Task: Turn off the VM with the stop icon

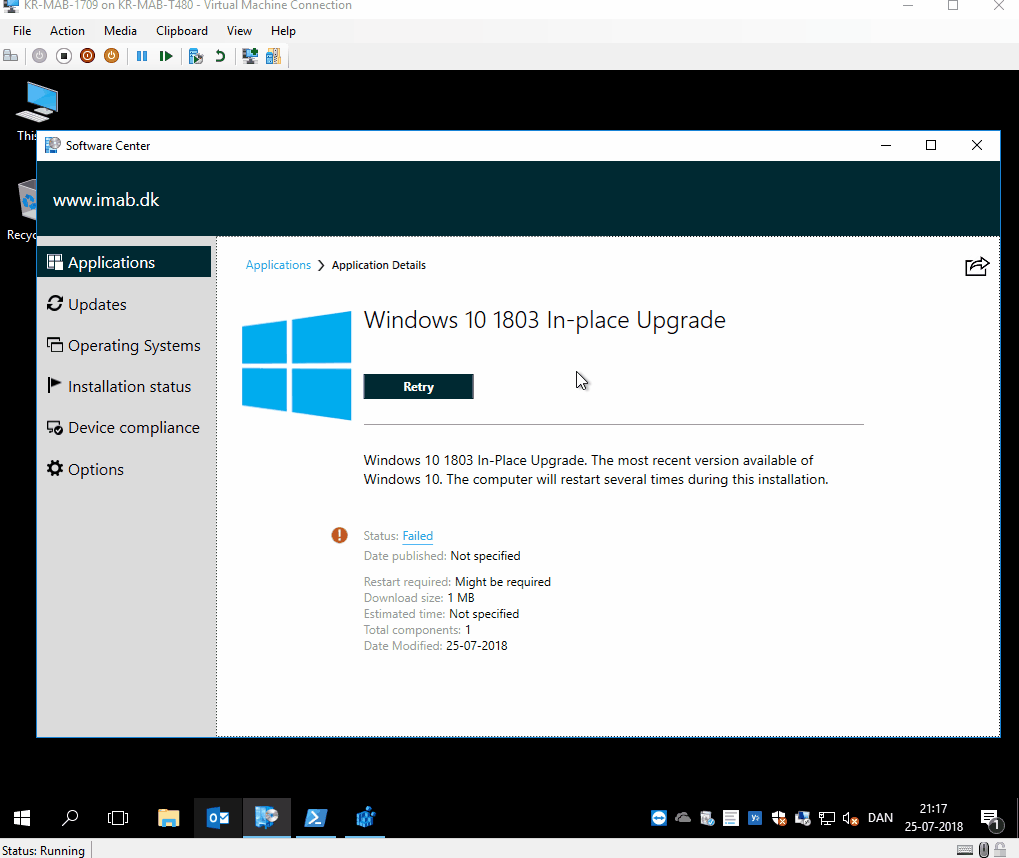Action: tap(64, 56)
